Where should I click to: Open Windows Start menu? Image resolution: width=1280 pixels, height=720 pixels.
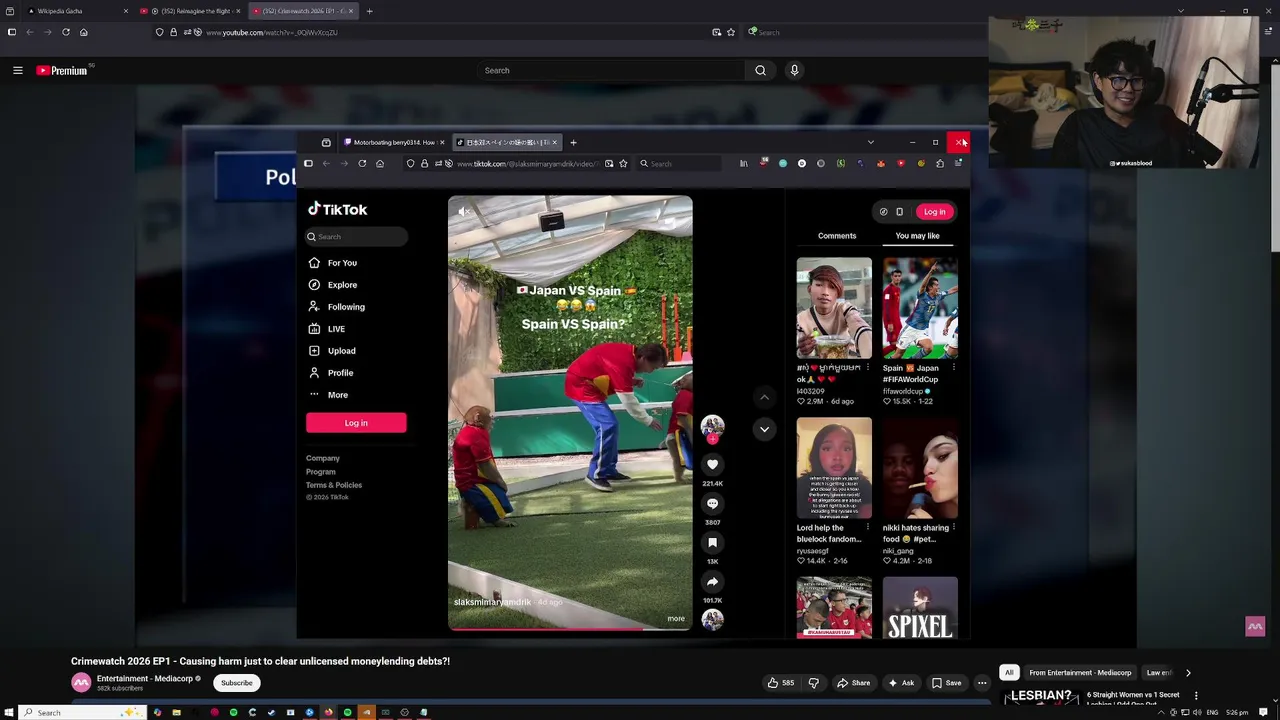(10, 712)
